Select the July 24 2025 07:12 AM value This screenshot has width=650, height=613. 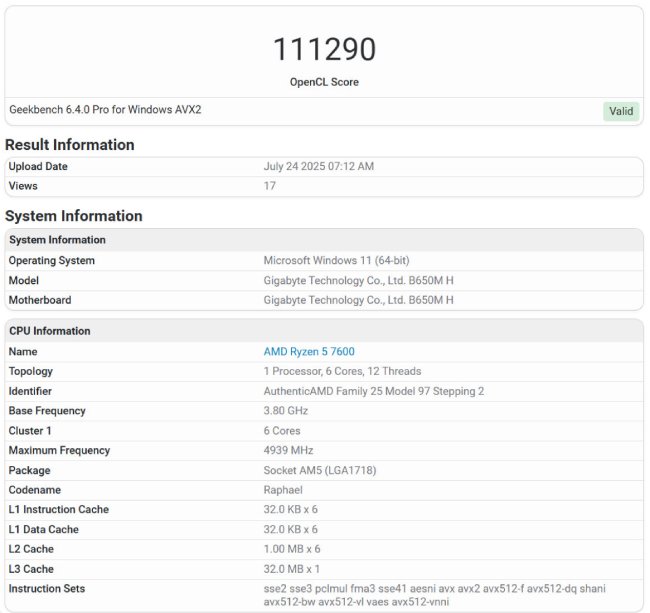(319, 166)
